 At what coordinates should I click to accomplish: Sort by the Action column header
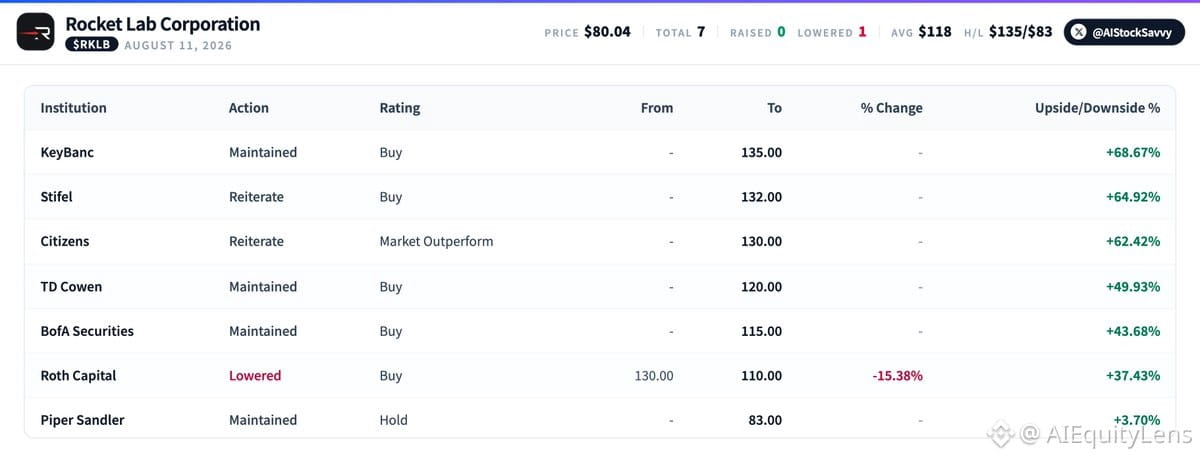(x=248, y=108)
